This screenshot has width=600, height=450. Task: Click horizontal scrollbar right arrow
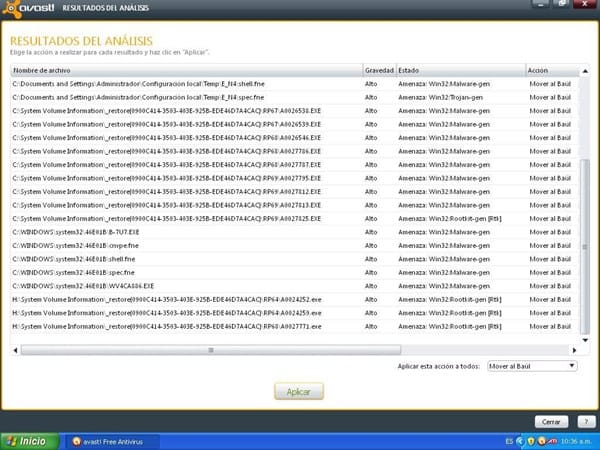click(x=574, y=350)
